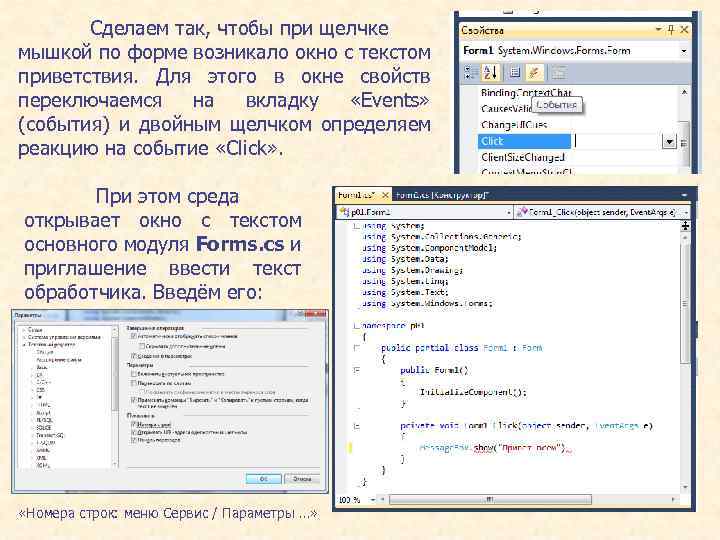The image size is (720, 540).
Task: Click the Property Pages icon in Properties toolbar
Action: pos(558,72)
